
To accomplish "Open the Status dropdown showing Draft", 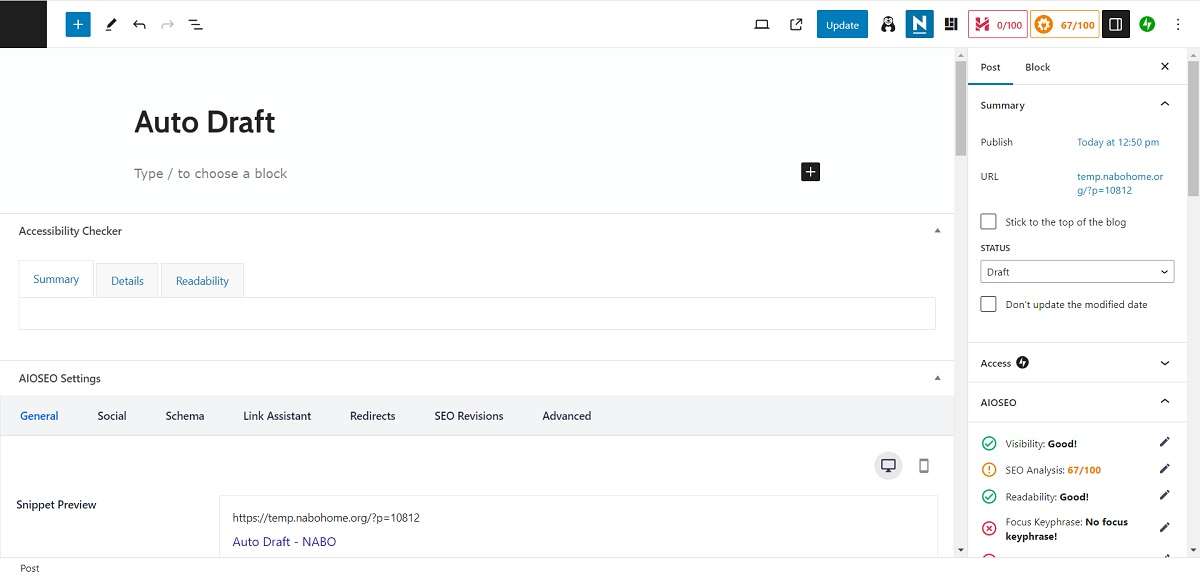I will [x=1076, y=272].
